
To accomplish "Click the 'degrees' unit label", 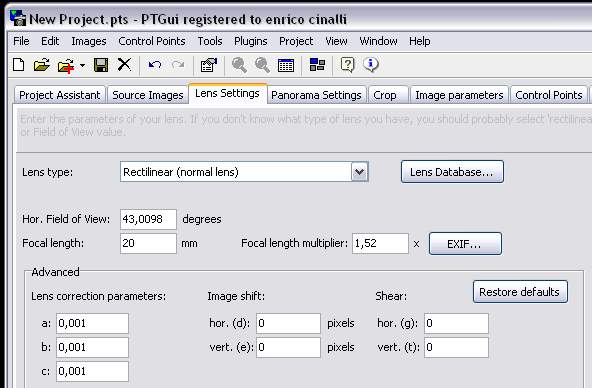I will (x=202, y=219).
